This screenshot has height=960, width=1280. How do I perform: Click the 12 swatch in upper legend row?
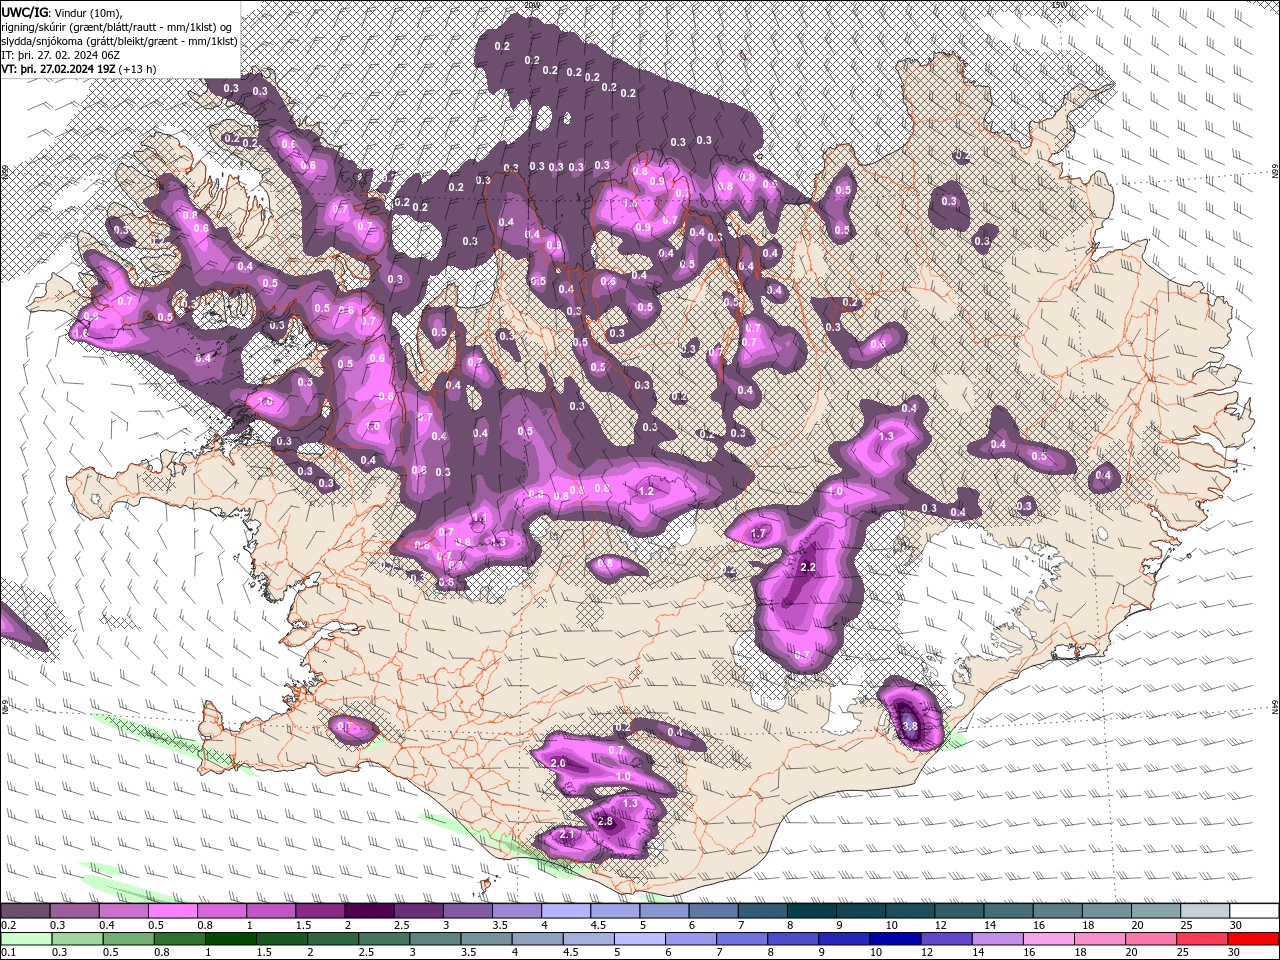[x=959, y=911]
